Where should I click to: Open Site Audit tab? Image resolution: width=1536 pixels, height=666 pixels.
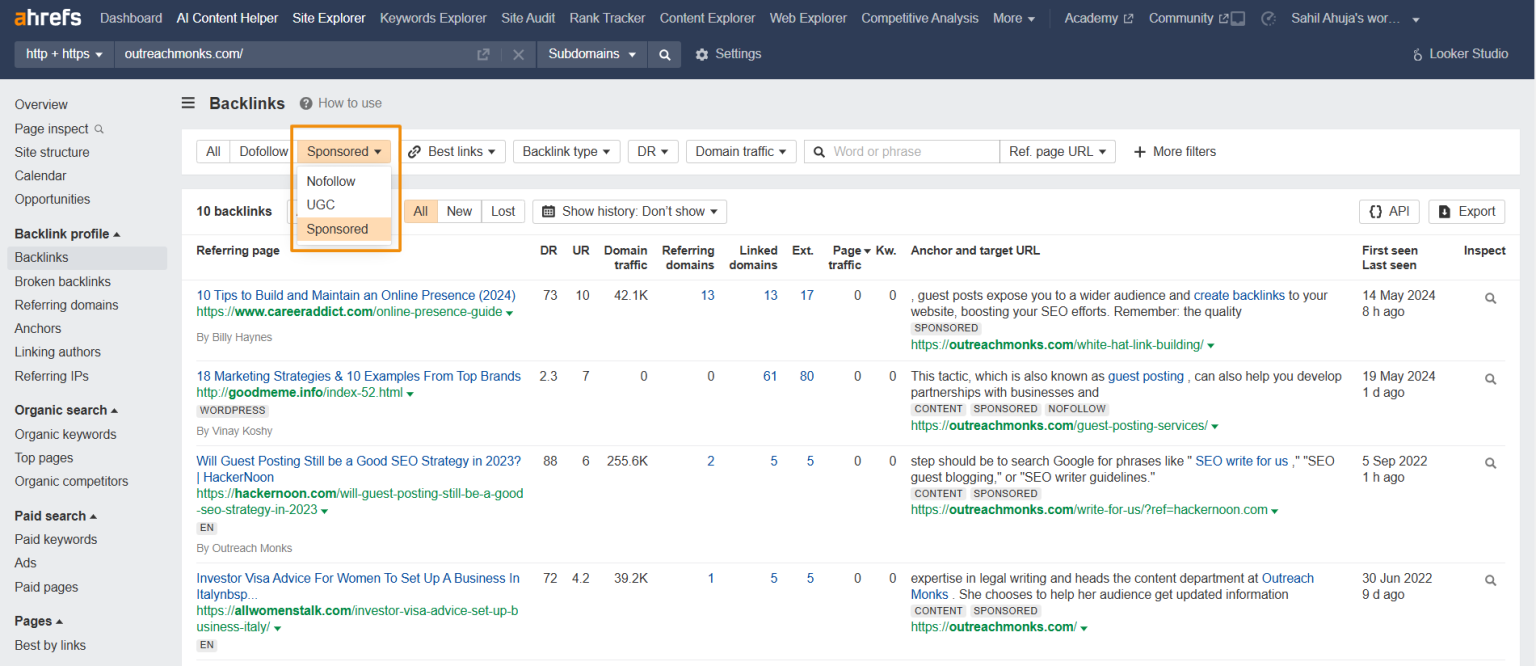pyautogui.click(x=528, y=18)
